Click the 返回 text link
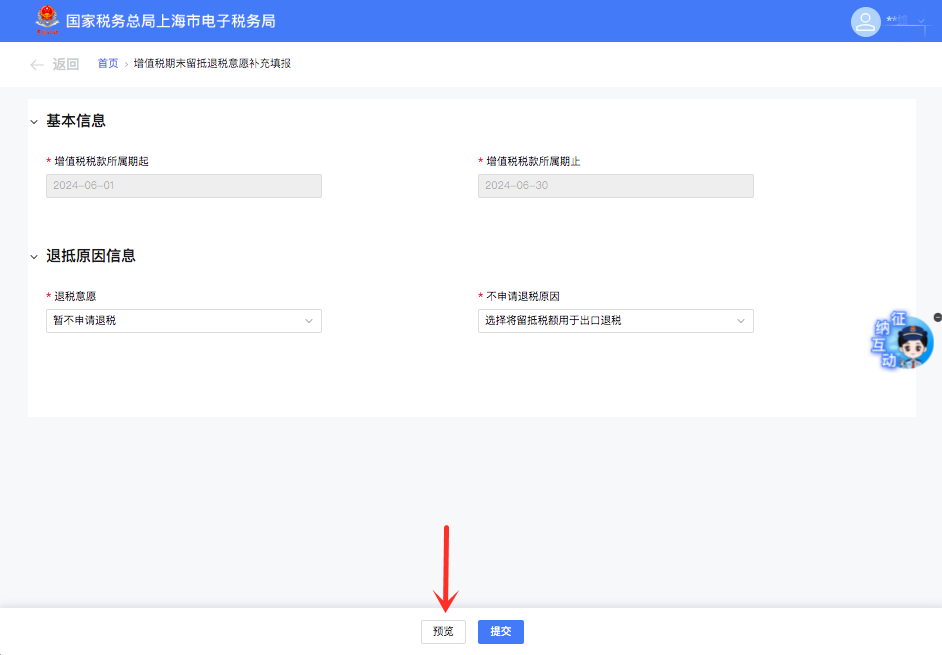 pos(66,65)
